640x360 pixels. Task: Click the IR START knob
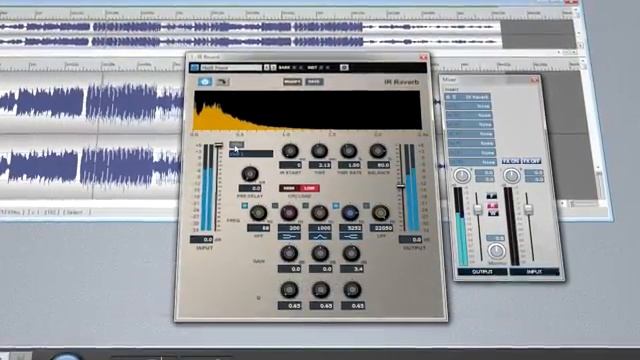coord(290,151)
